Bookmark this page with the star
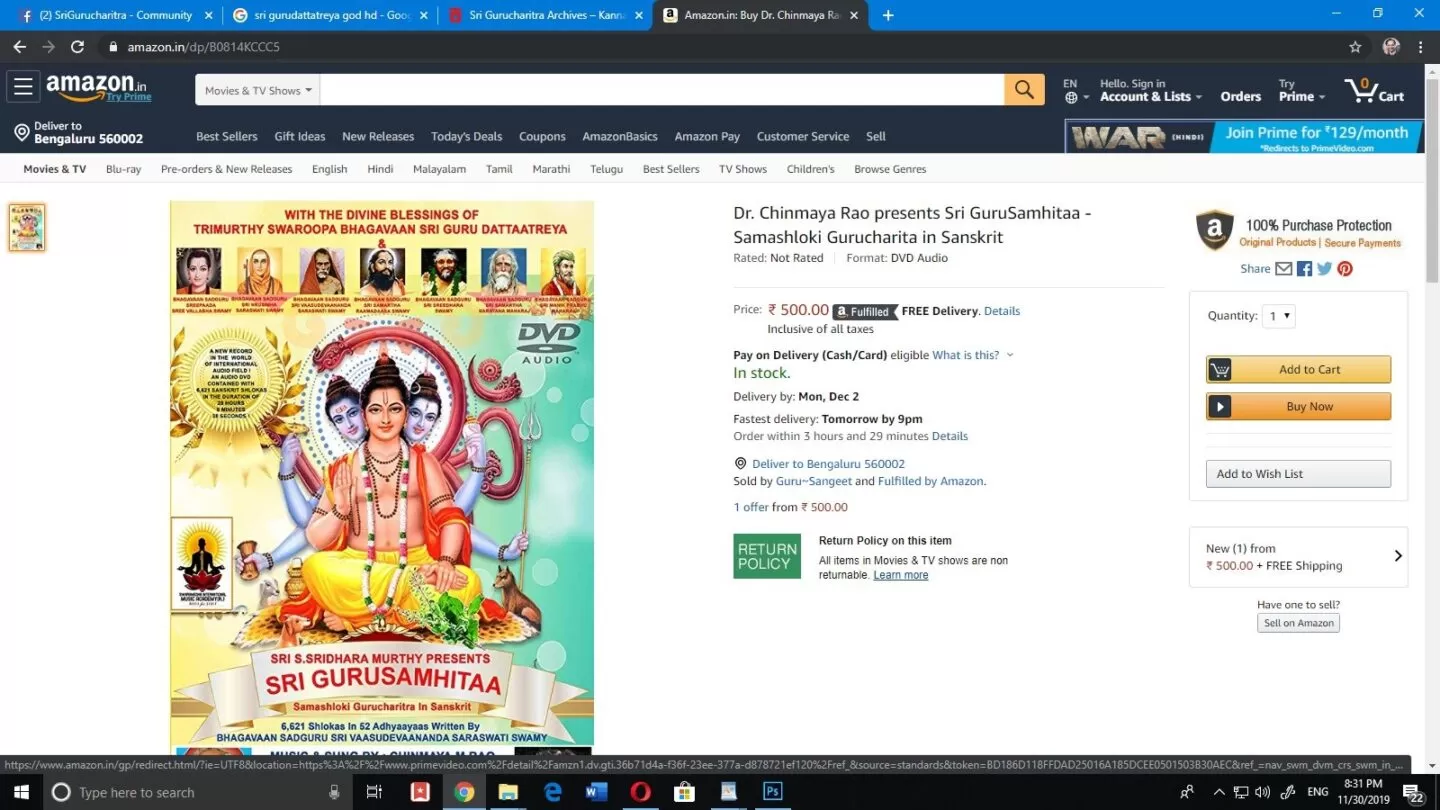Viewport: 1440px width, 810px height. pyautogui.click(x=1355, y=47)
